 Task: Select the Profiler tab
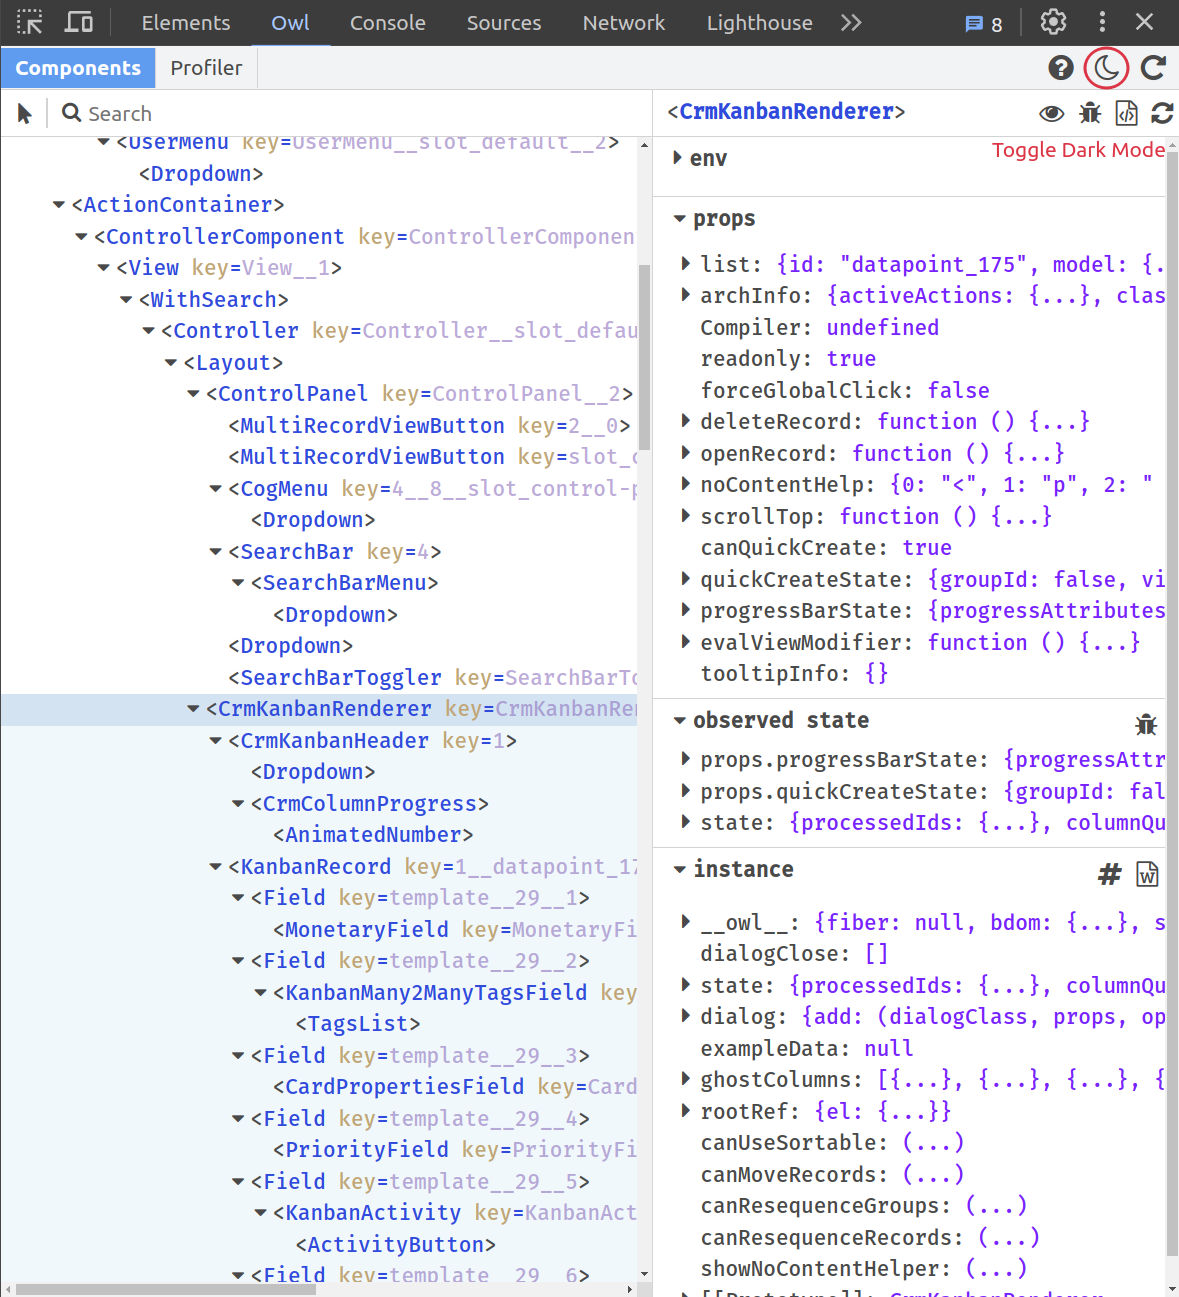[x=206, y=68]
